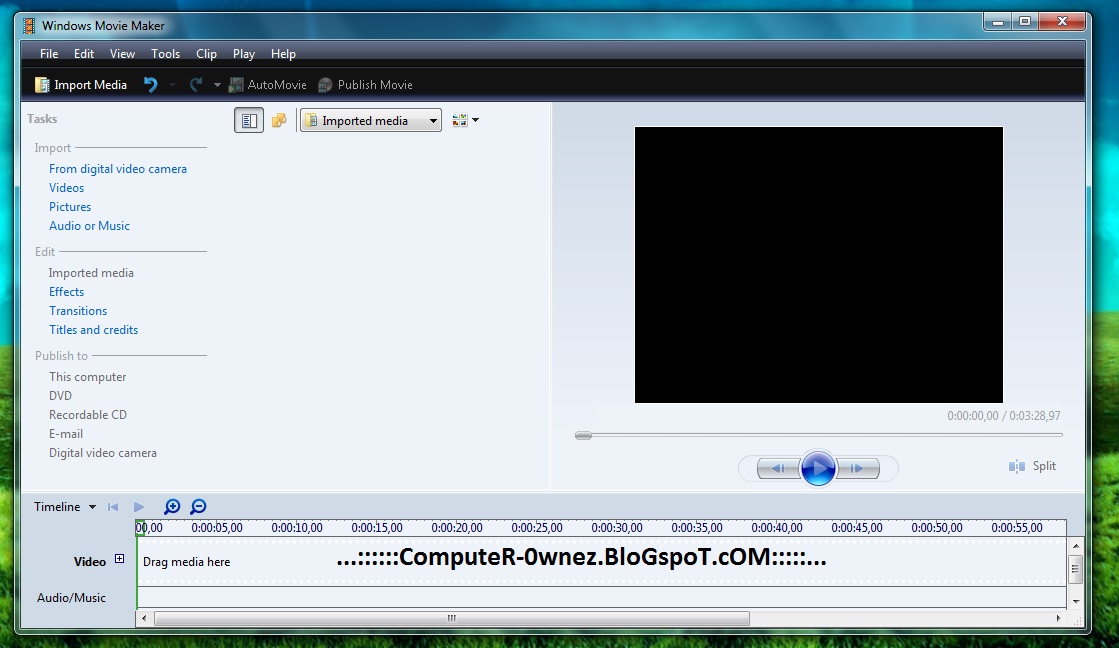Click the timeline scroll right arrow
Image resolution: width=1119 pixels, height=648 pixels.
[x=1058, y=618]
